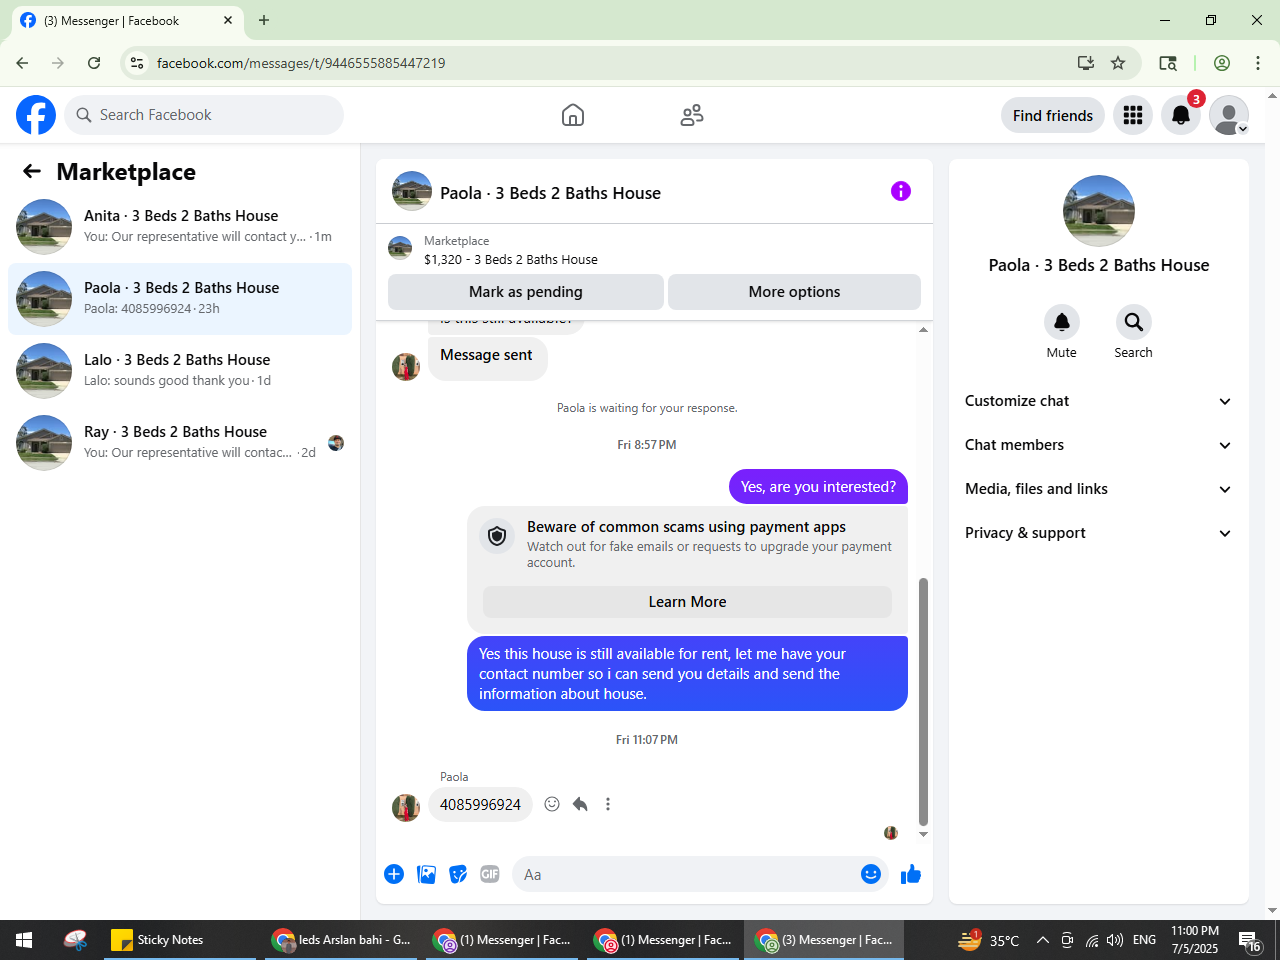Open the More options dropdown
Viewport: 1280px width, 960px height.
click(794, 292)
